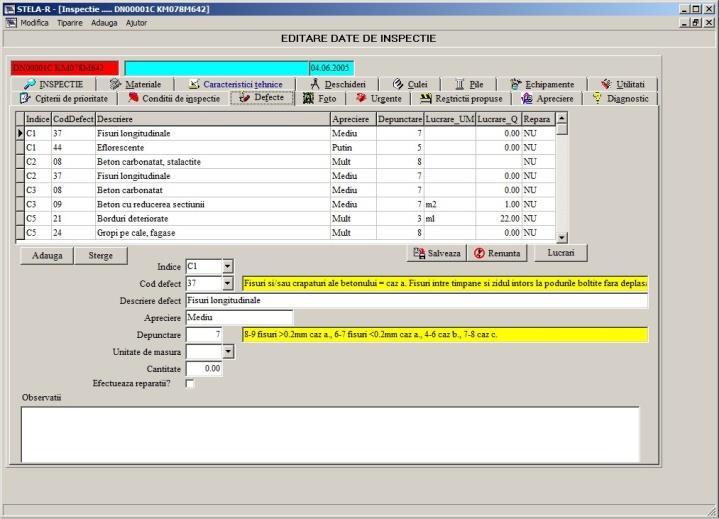Image resolution: width=719 pixels, height=519 pixels.
Task: Click the INSPECTIE tab icon
Action: pos(30,84)
